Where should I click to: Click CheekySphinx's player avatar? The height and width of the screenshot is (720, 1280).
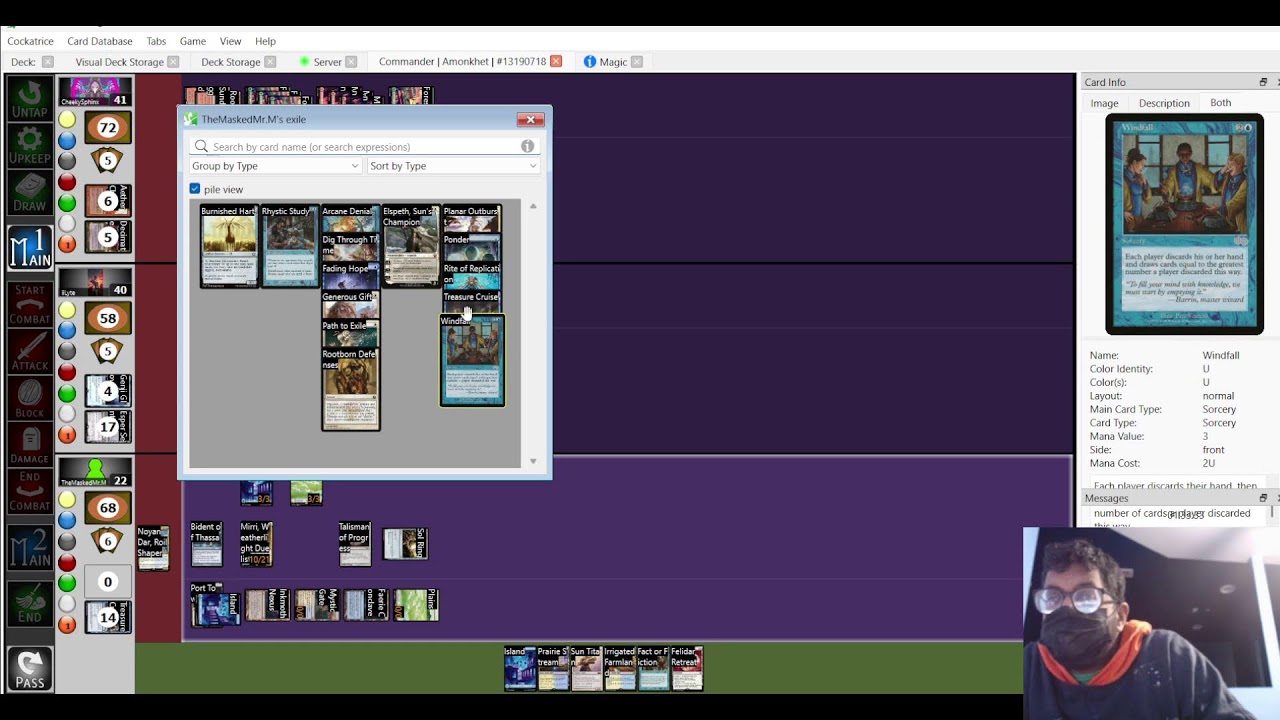coord(95,91)
